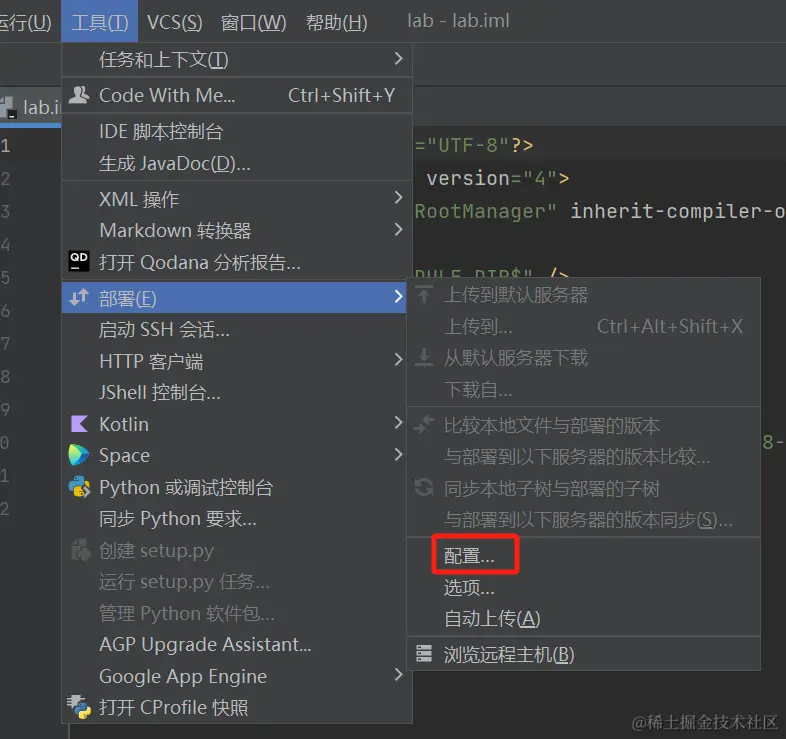Image resolution: width=786 pixels, height=739 pixels.
Task: Expand the Google App Engine submenu arrow
Action: click(x=399, y=675)
